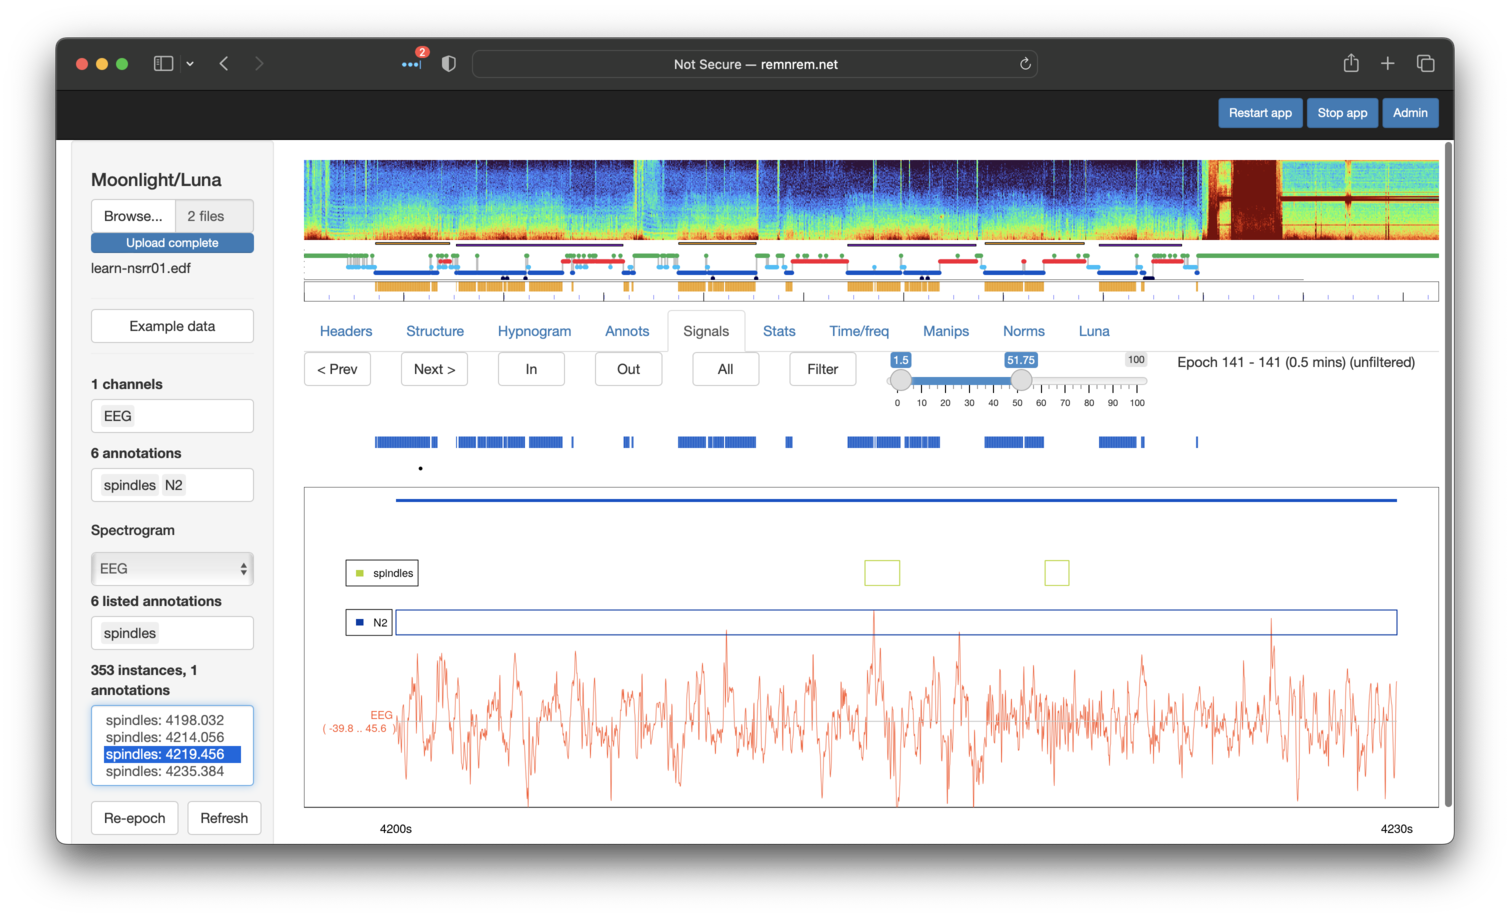Select spindles: 4235.384 in the instance list
The height and width of the screenshot is (918, 1510).
(165, 771)
